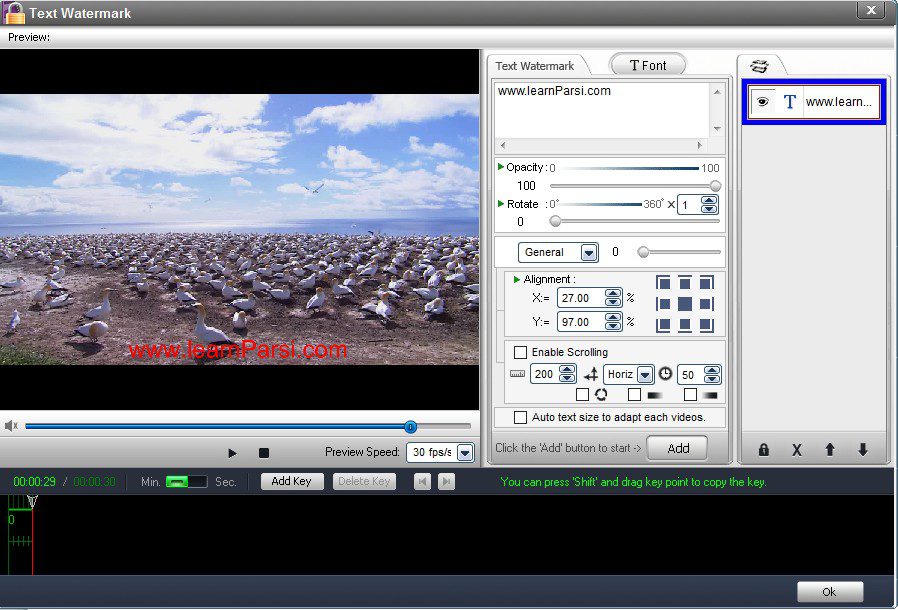Screen dimensions: 898x610
Task: Expand the Rotate green arrow
Action: tap(501, 203)
